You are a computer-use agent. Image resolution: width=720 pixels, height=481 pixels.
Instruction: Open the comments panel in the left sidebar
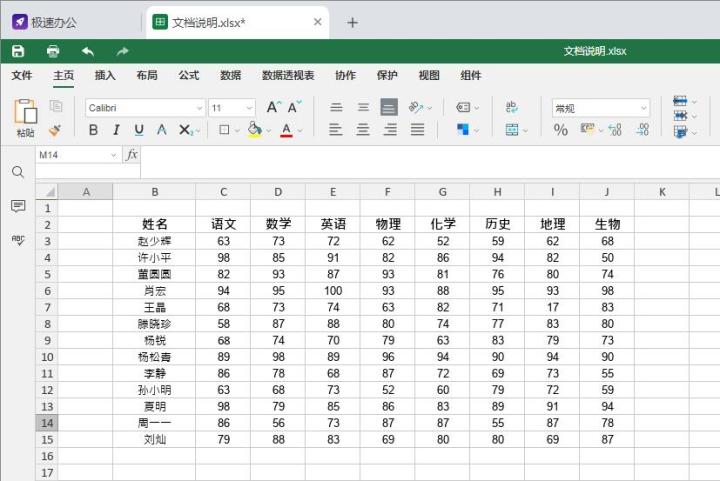coord(18,206)
